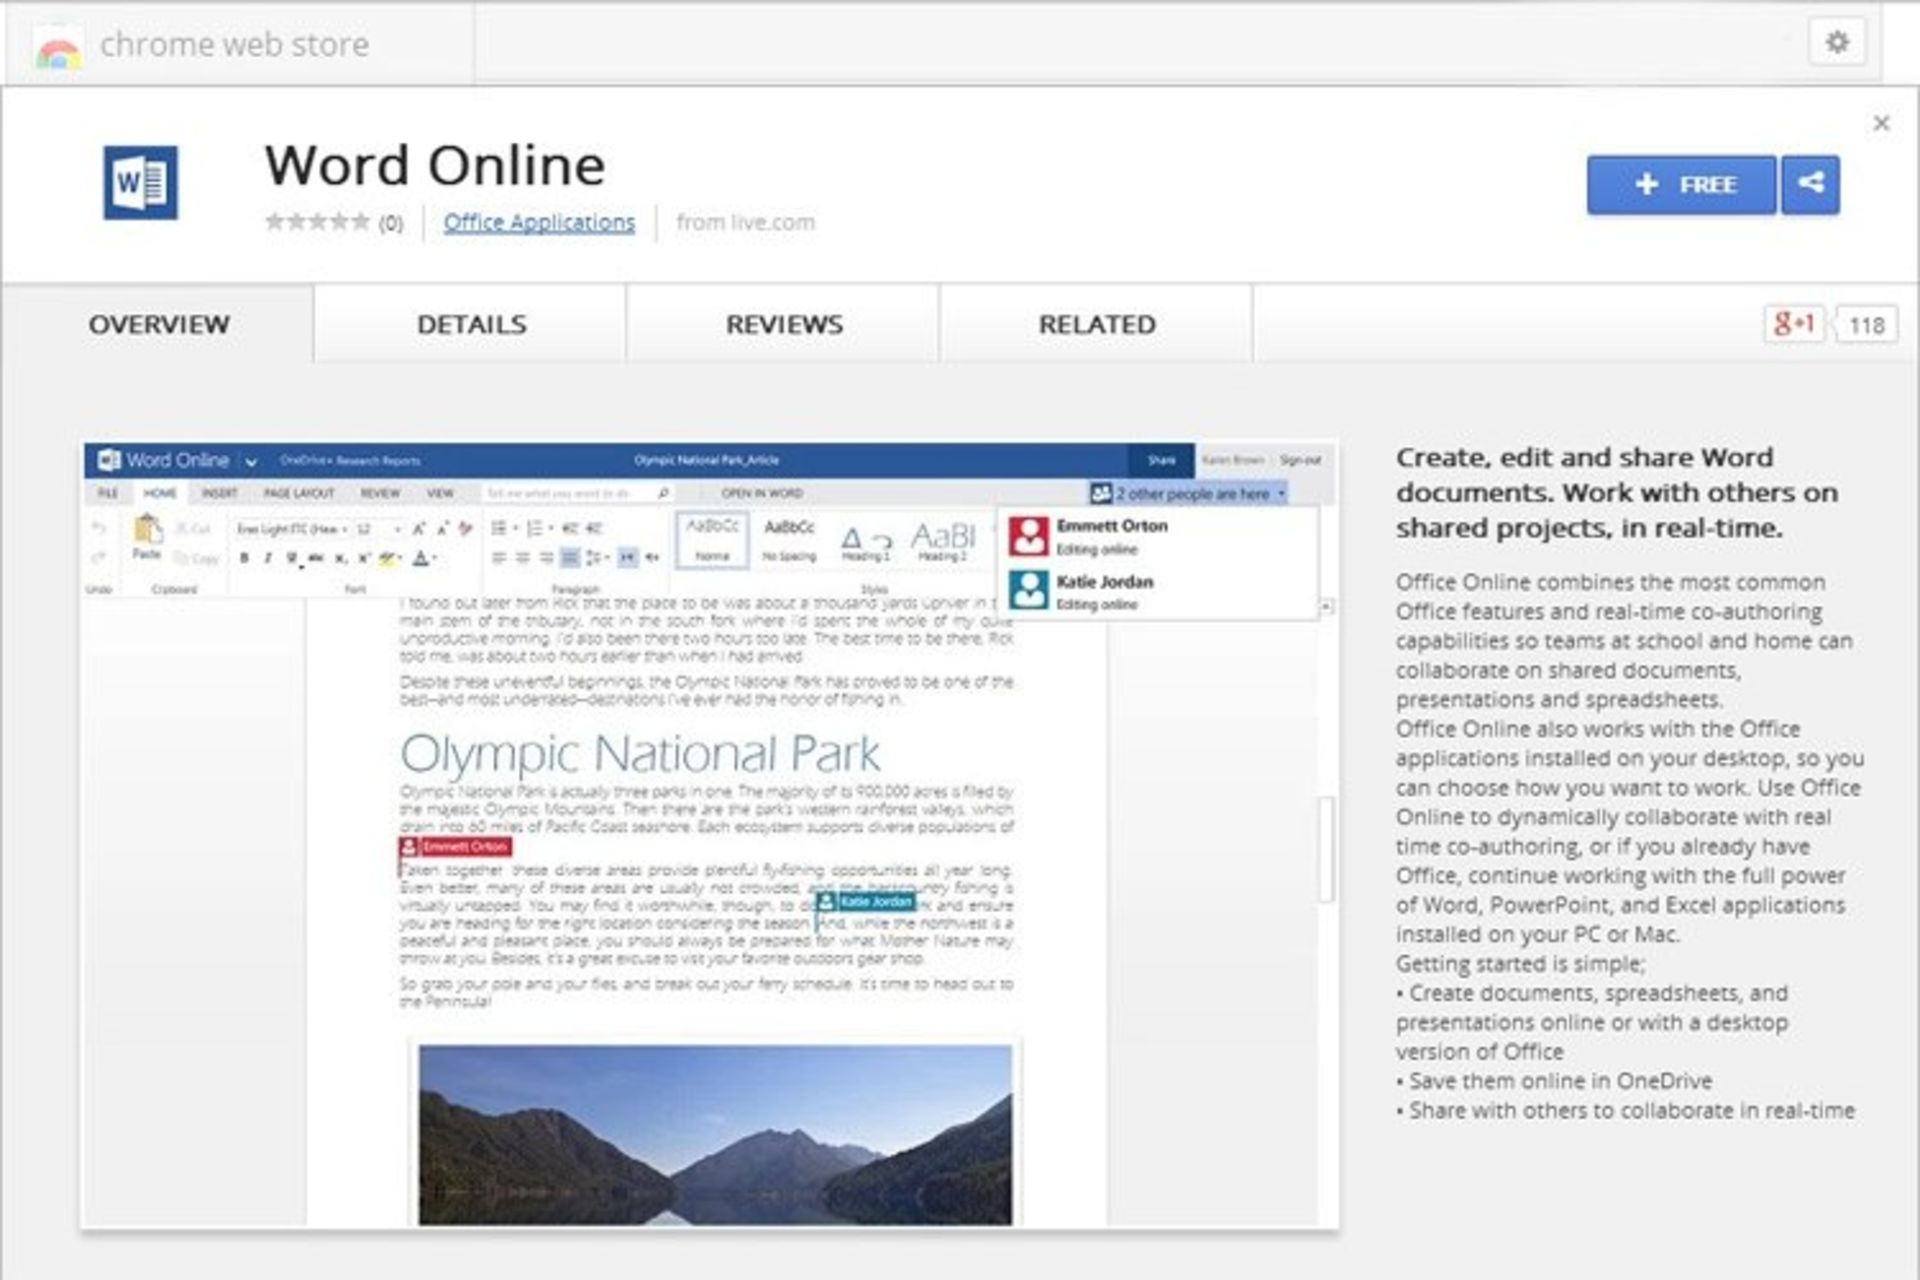1920x1280 pixels.
Task: Toggle Strikethrough in the preview ribbon
Action: (x=316, y=558)
